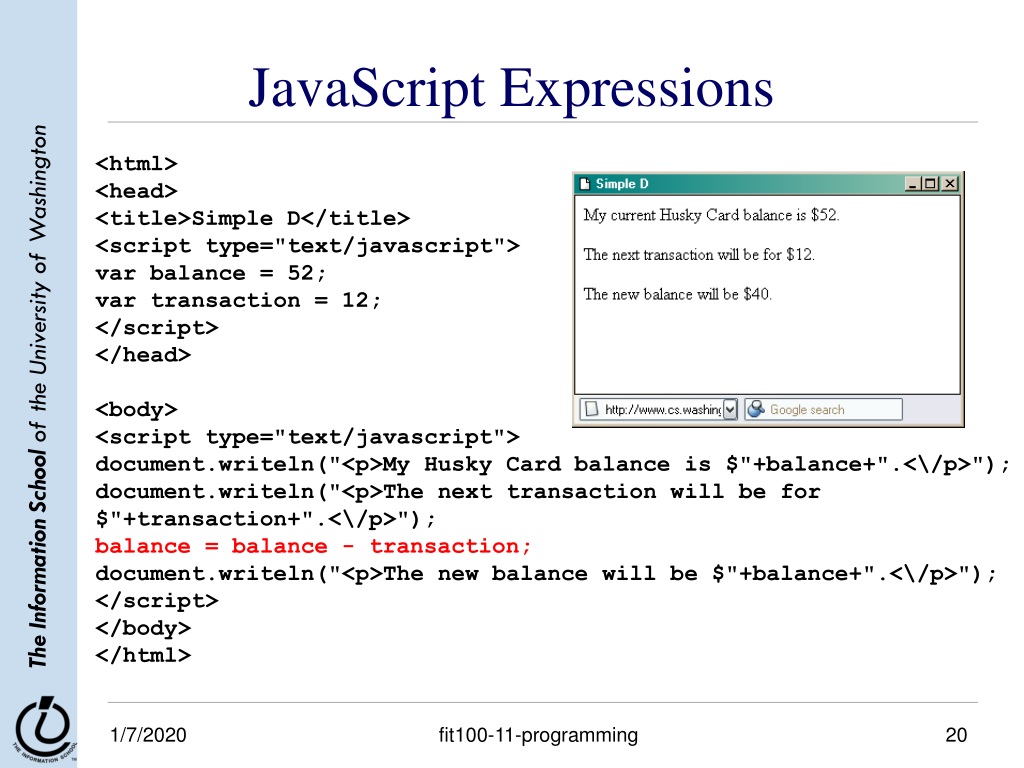The image size is (1024, 768).
Task: Click the 'var balance = 52;' code line
Action: tap(210, 273)
